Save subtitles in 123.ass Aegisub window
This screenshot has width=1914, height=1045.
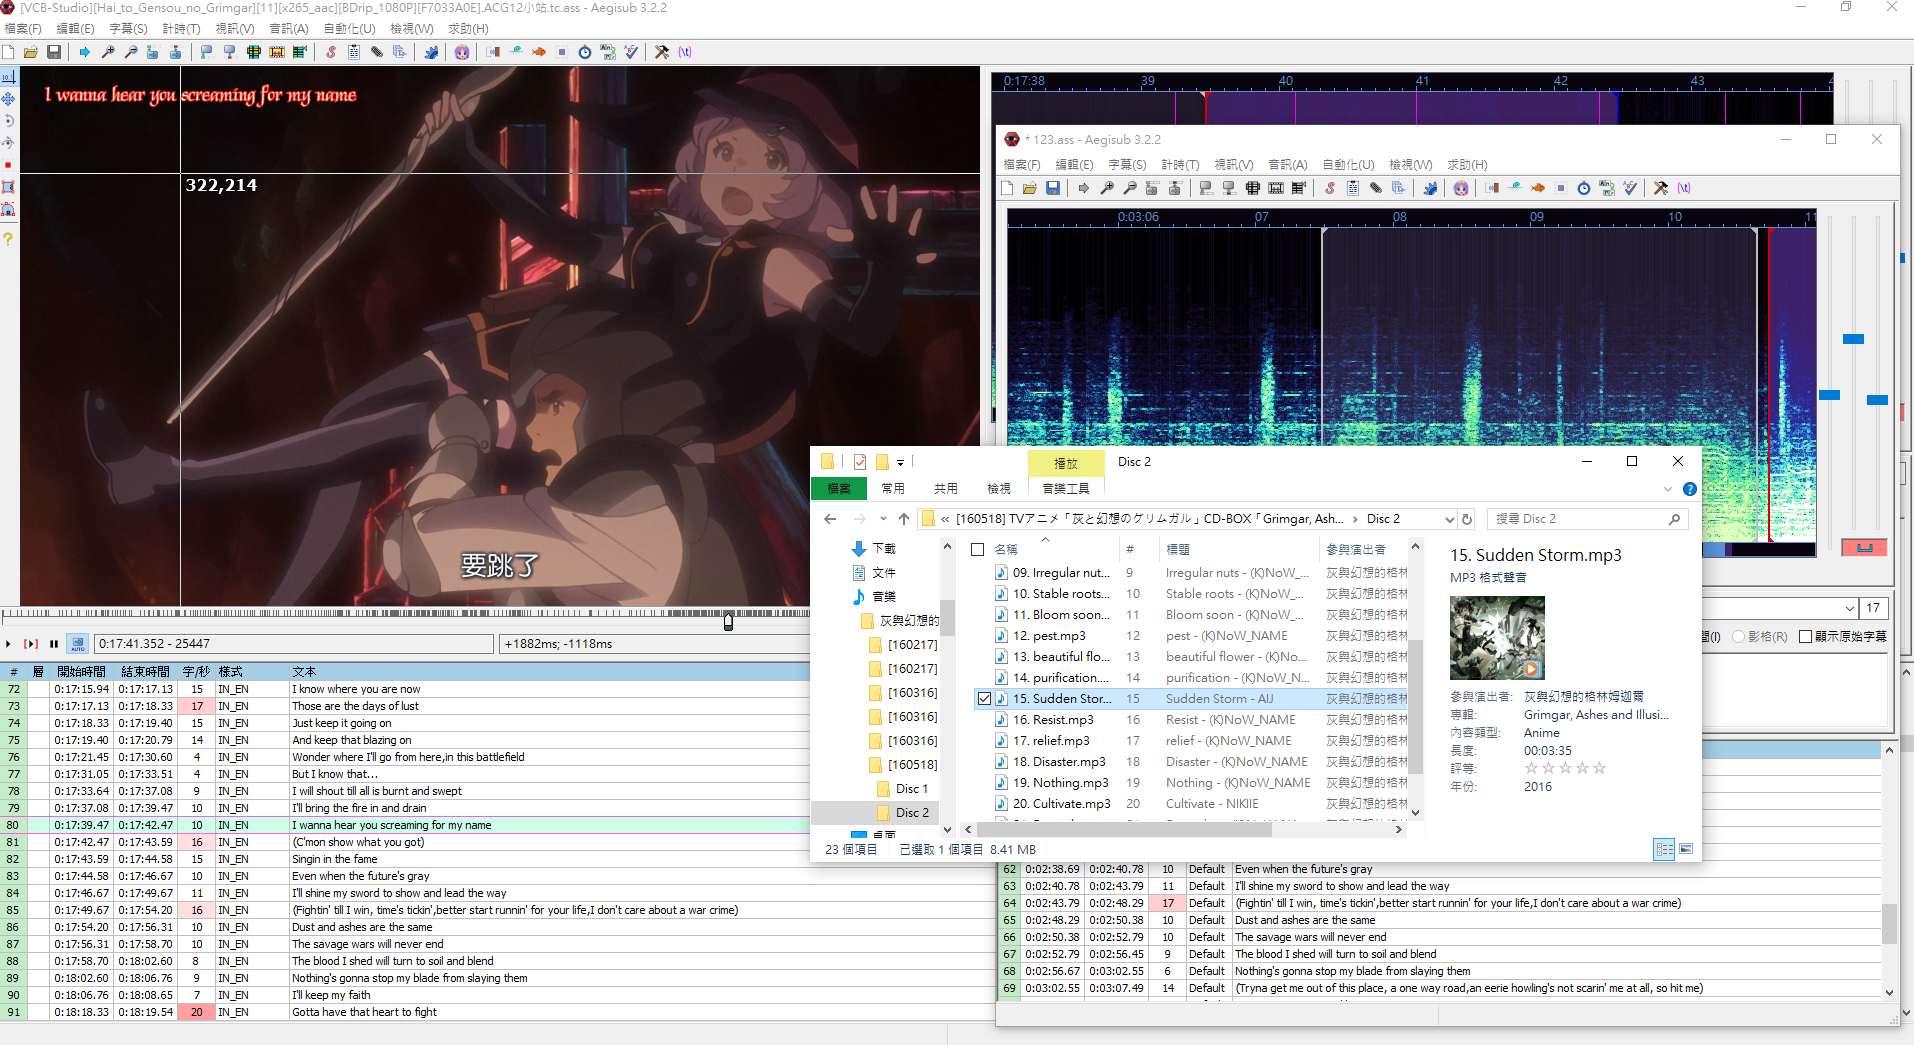1053,188
